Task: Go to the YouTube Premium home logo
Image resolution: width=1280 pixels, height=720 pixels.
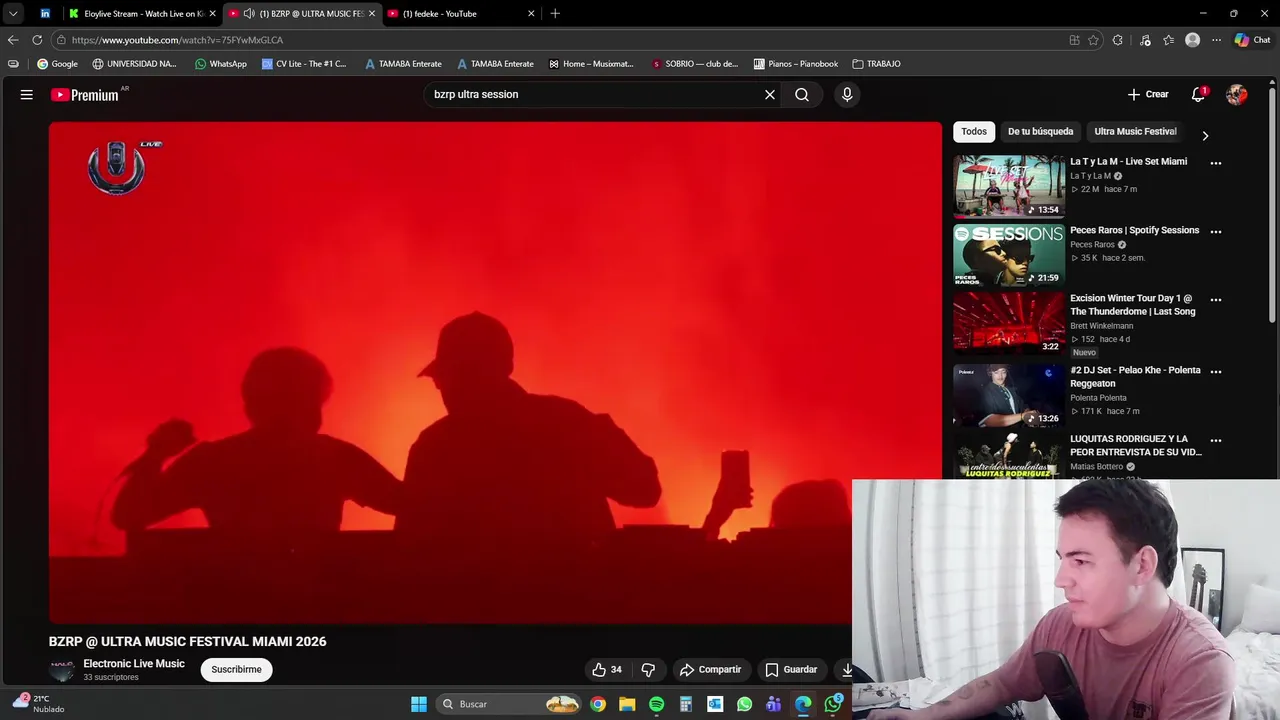Action: pyautogui.click(x=86, y=95)
